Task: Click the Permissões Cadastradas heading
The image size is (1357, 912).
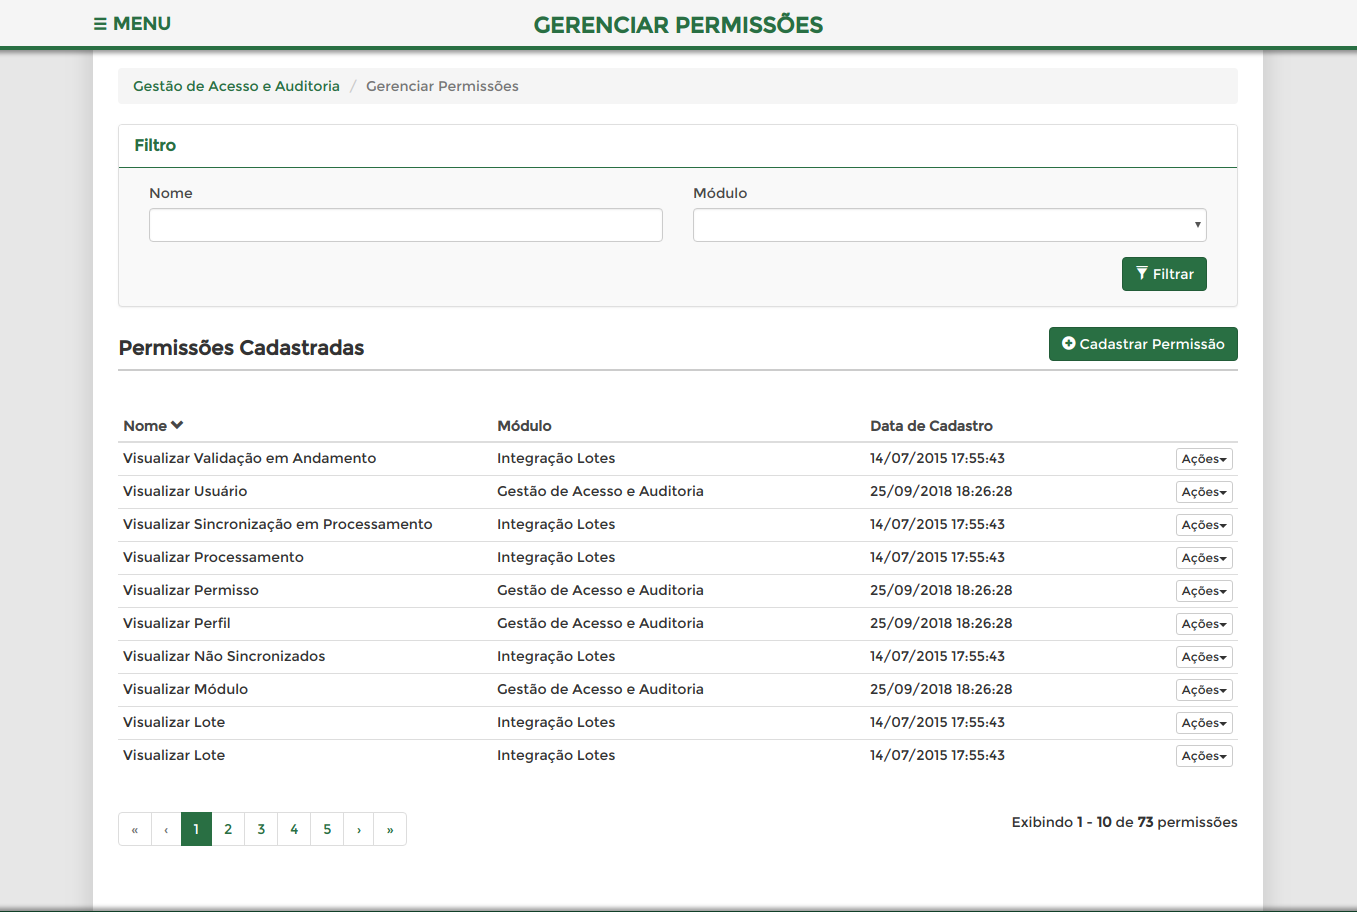Action: (241, 348)
